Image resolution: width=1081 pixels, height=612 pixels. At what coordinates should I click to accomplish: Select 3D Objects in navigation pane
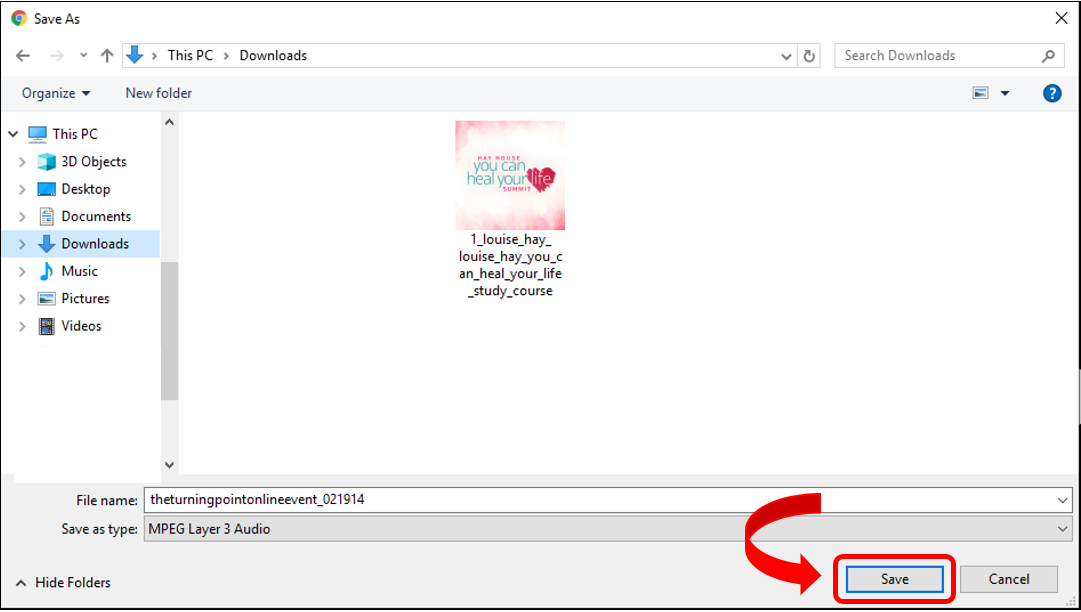click(x=93, y=161)
